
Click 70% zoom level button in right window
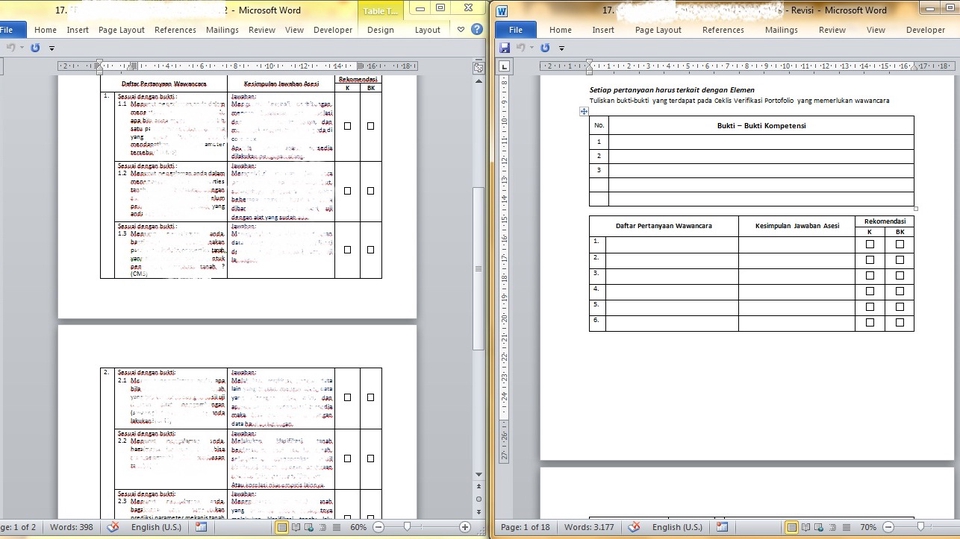(868, 527)
